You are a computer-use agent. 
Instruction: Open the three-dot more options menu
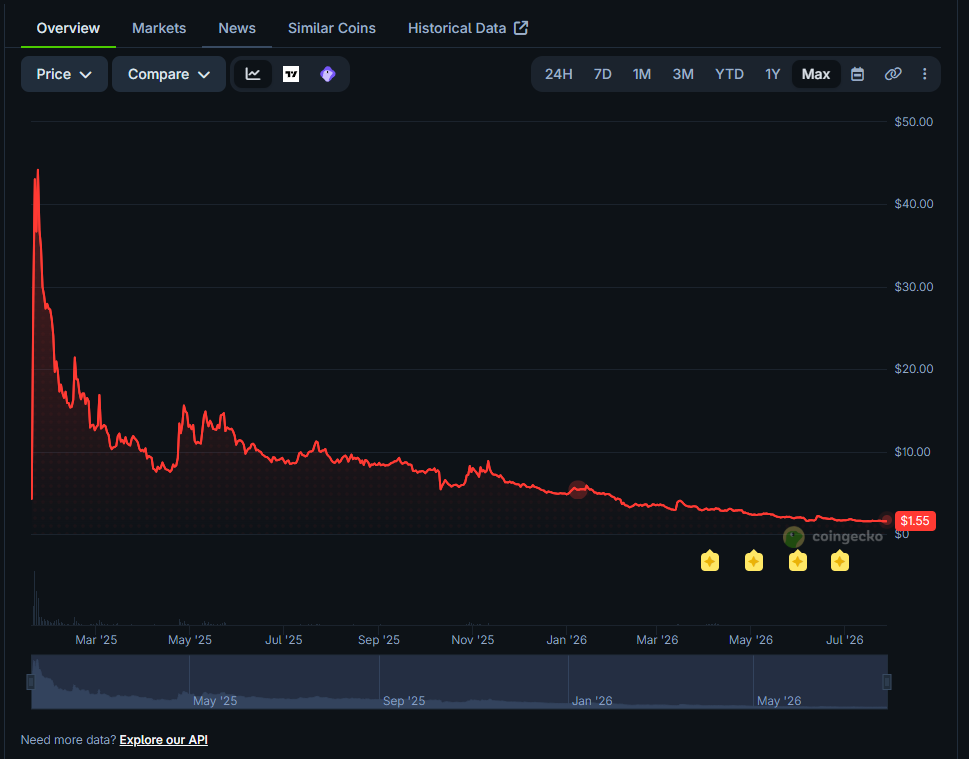(925, 74)
